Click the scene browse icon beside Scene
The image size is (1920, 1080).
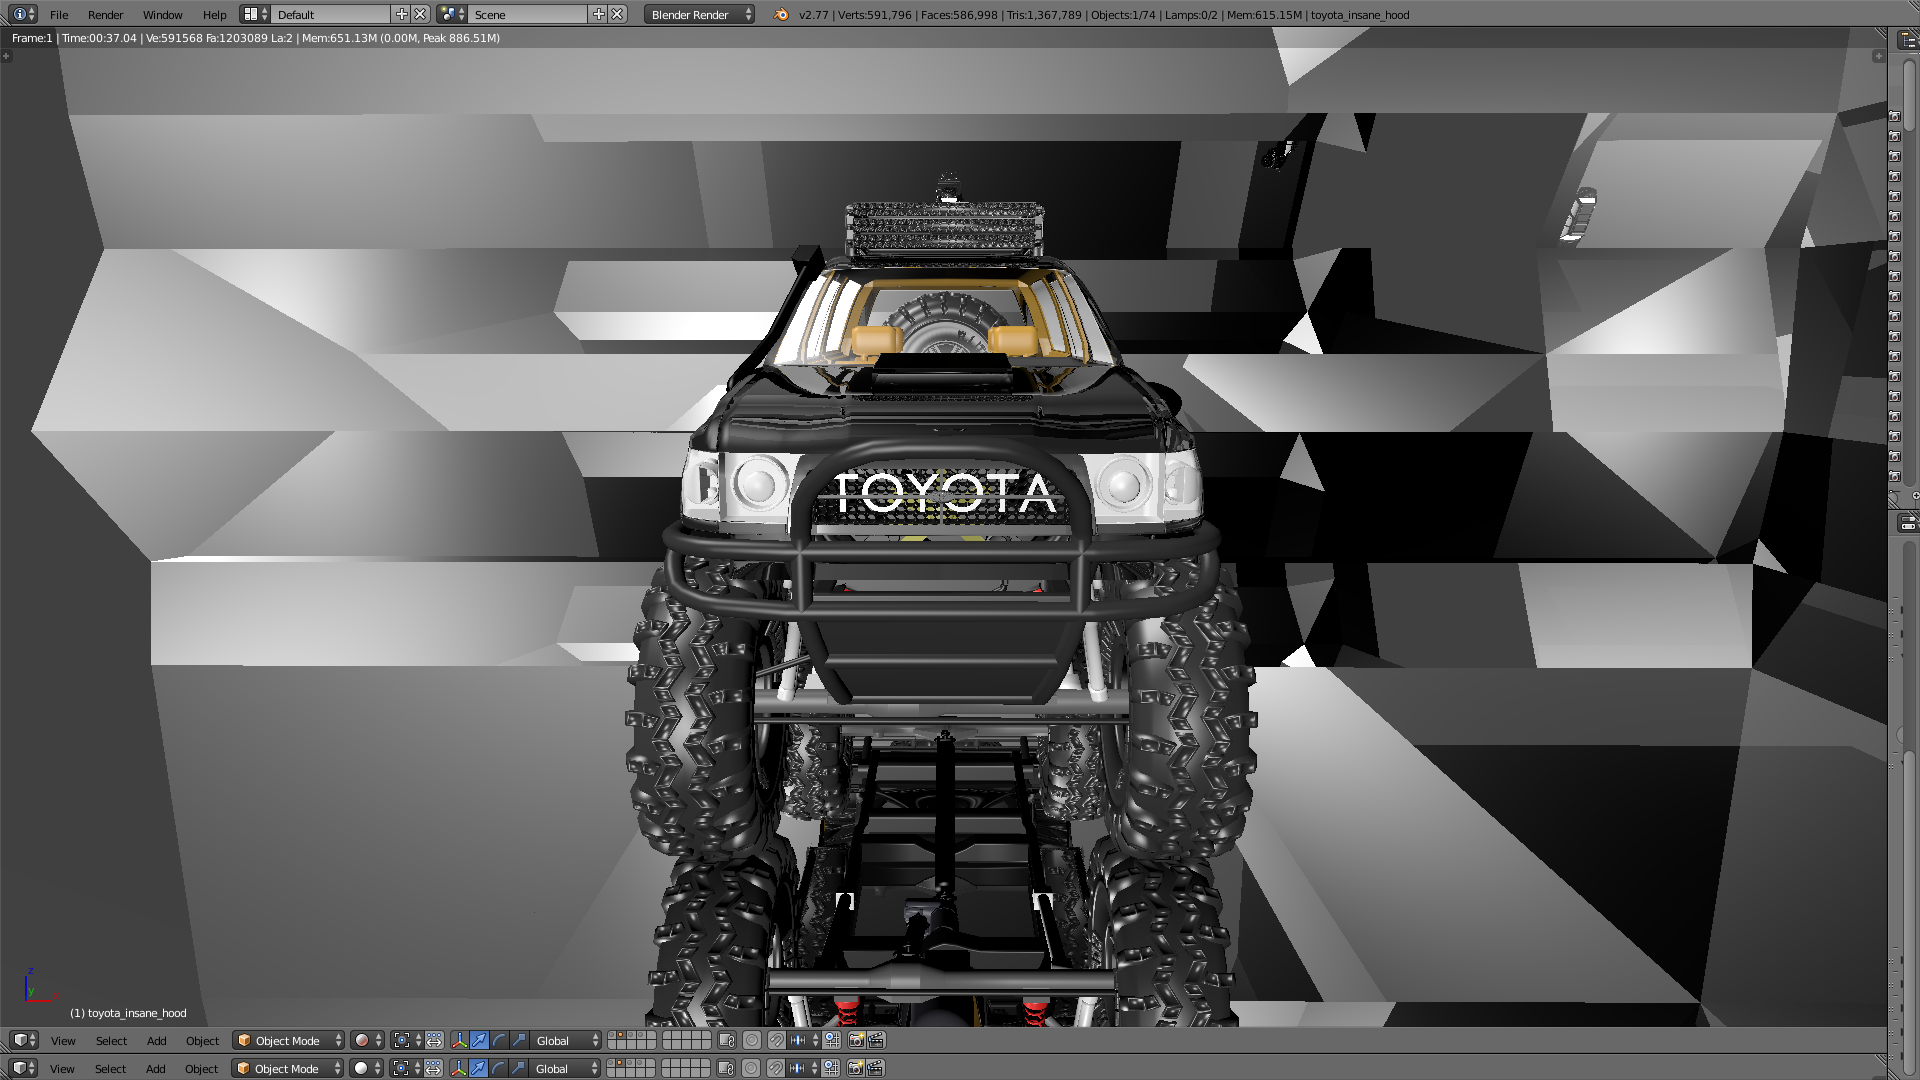(451, 14)
